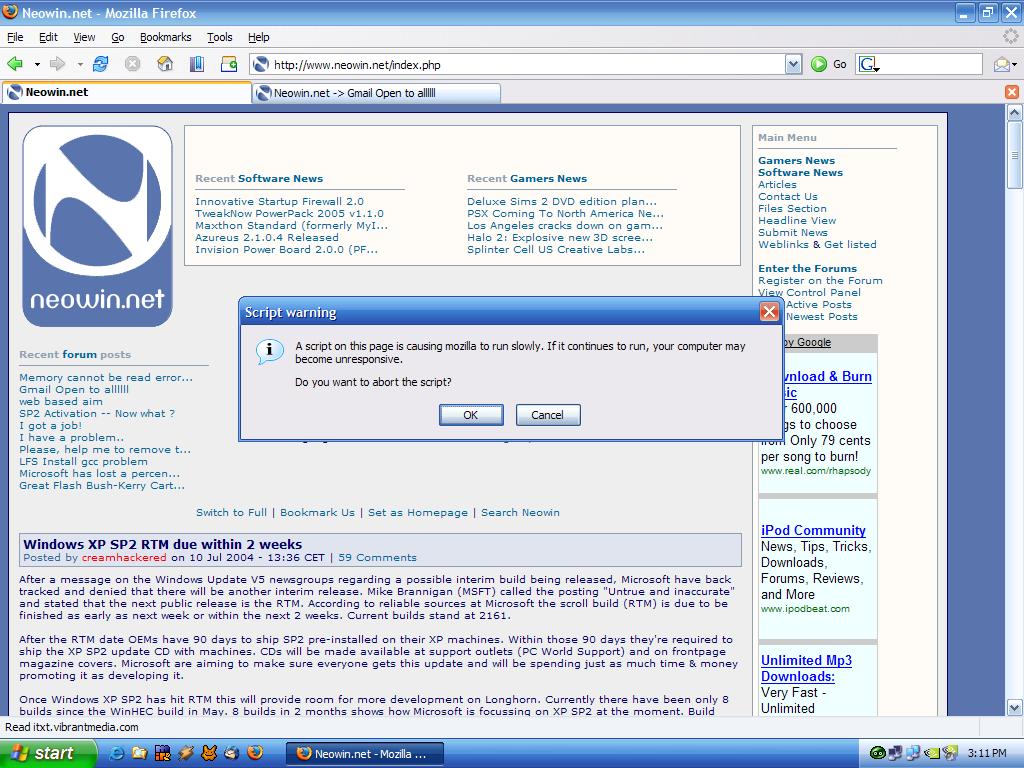
Task: Go to the Home page icon
Action: click(165, 64)
